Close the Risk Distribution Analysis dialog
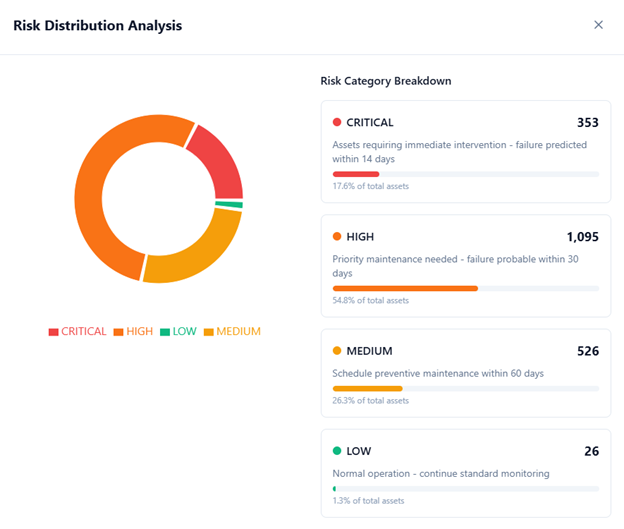This screenshot has width=624, height=529. point(598,25)
